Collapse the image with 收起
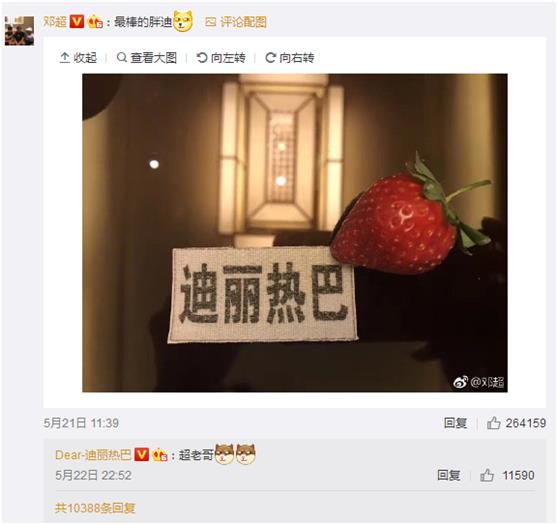 click(78, 57)
